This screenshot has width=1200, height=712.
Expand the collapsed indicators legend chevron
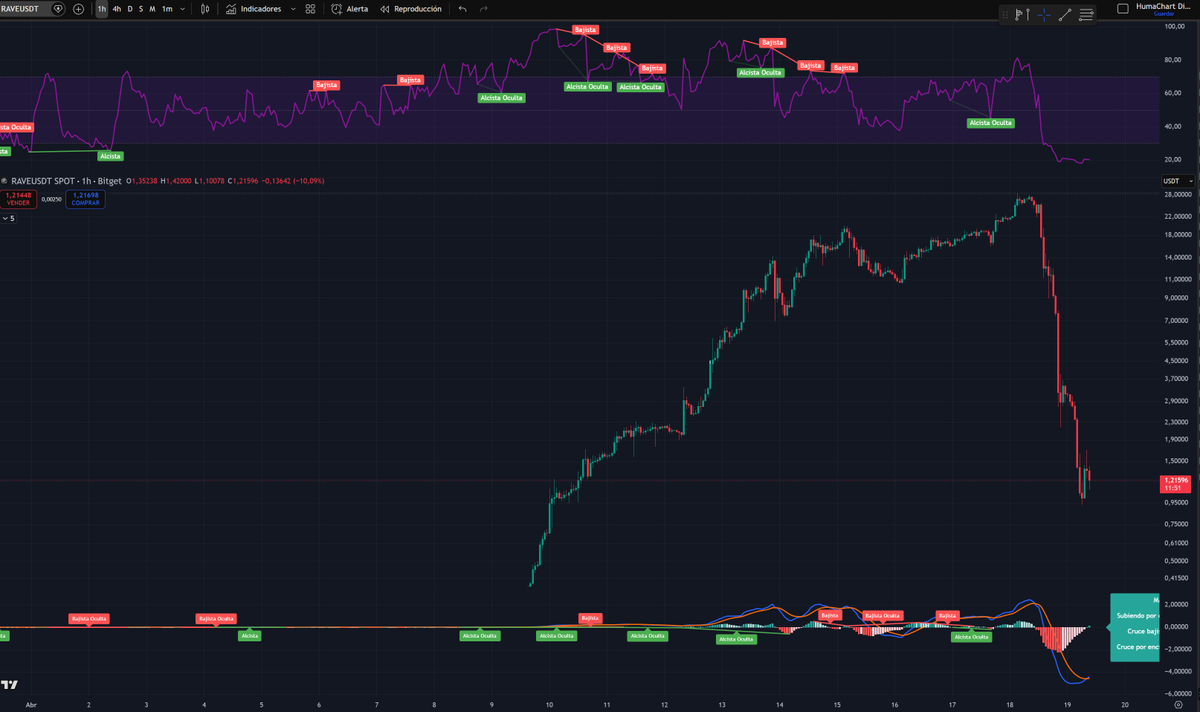point(8,217)
